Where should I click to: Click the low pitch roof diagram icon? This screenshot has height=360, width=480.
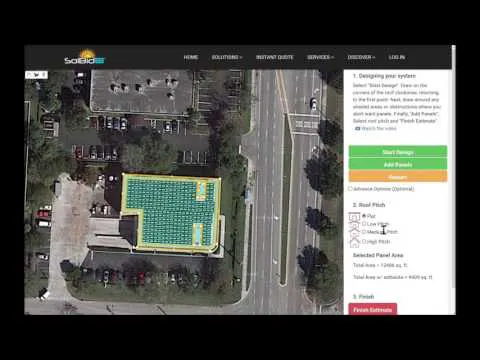coord(354,224)
